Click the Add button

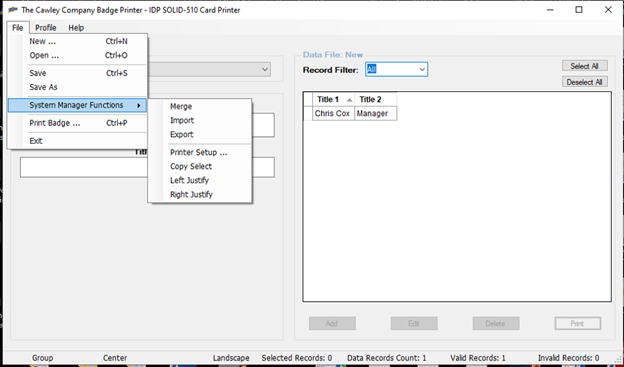coord(332,323)
